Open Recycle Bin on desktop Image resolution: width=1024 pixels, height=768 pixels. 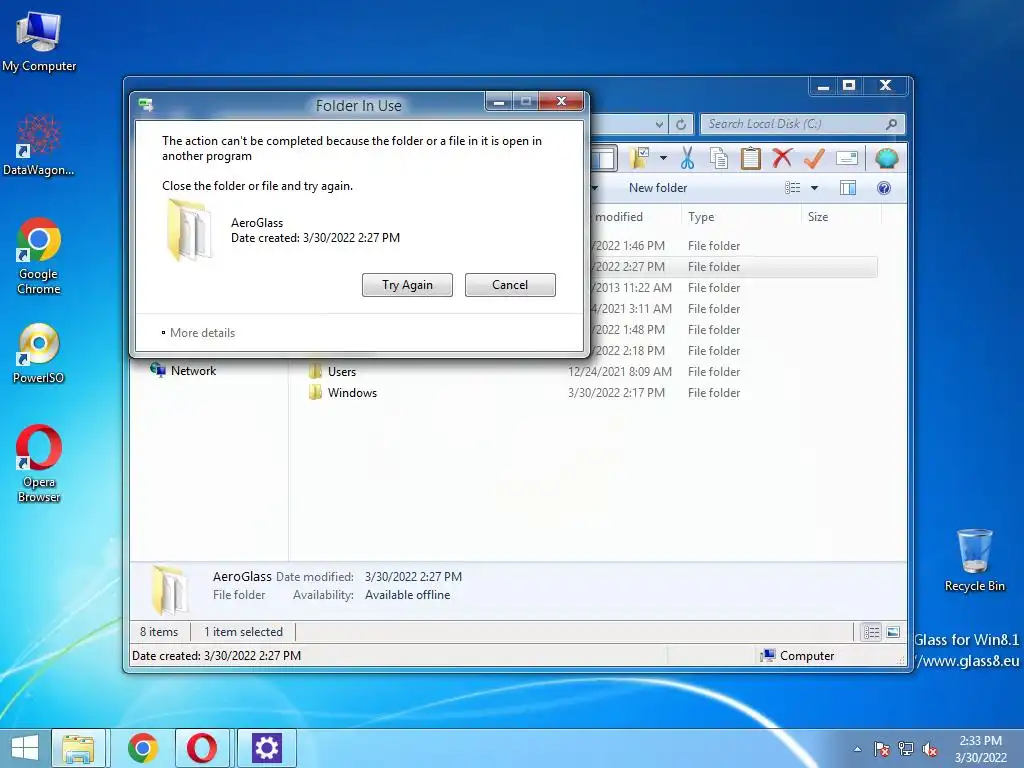click(x=974, y=560)
